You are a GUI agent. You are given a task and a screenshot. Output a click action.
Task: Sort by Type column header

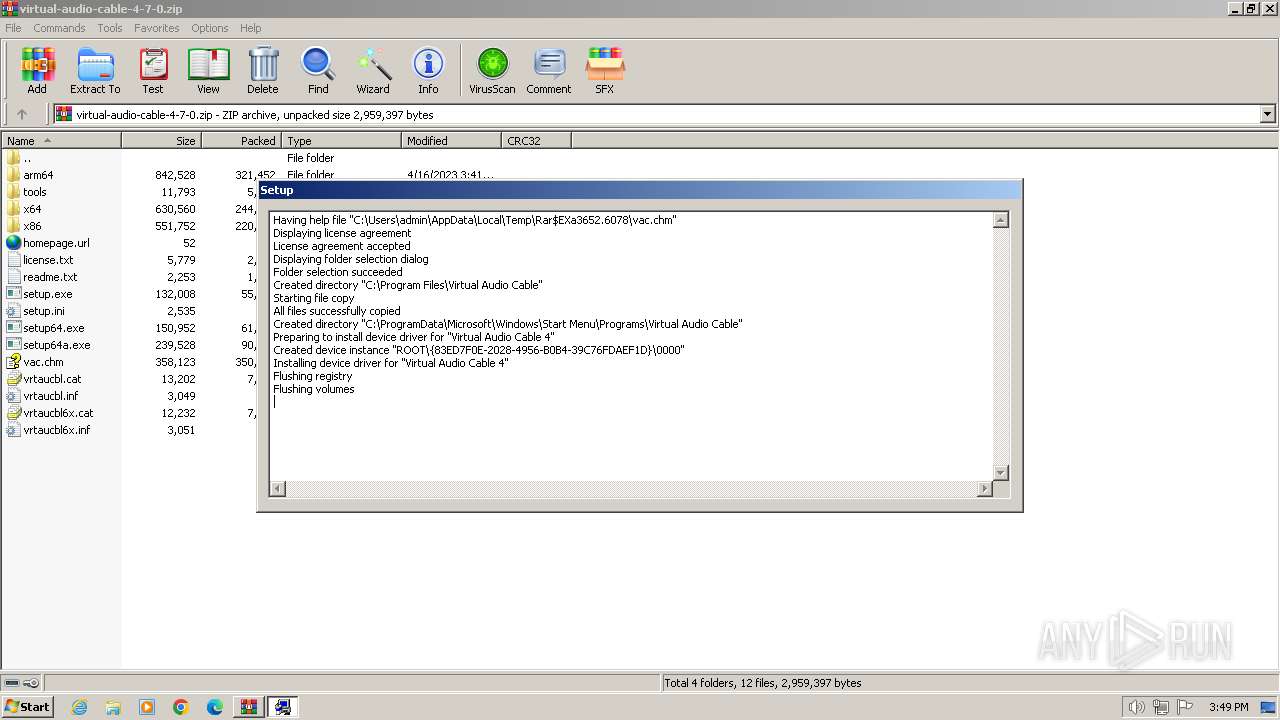pyautogui.click(x=341, y=141)
